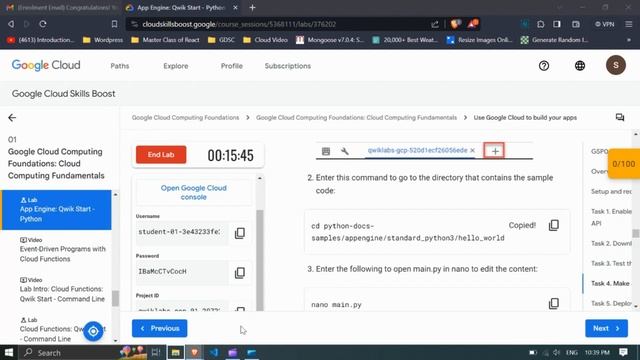Open the Master Class of React bookmark folder

click(x=165, y=40)
